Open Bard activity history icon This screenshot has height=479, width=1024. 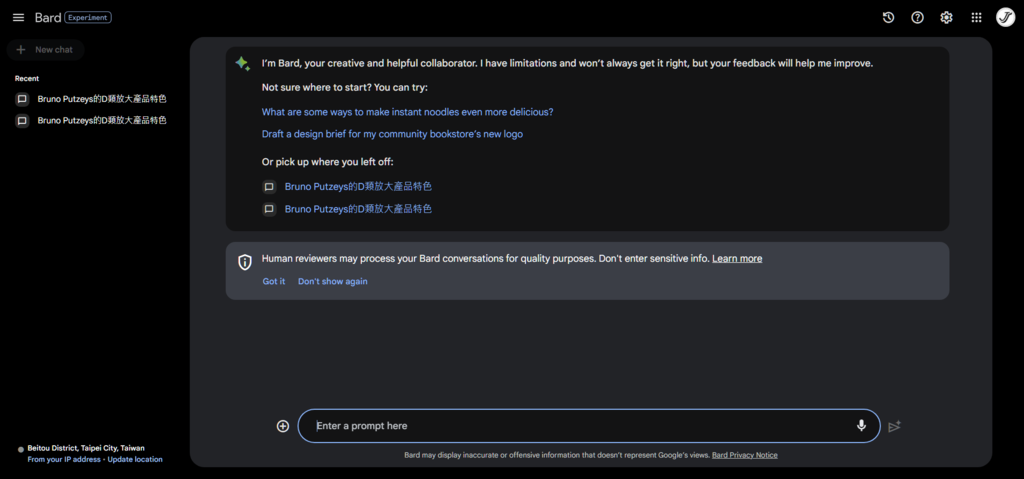tap(888, 17)
